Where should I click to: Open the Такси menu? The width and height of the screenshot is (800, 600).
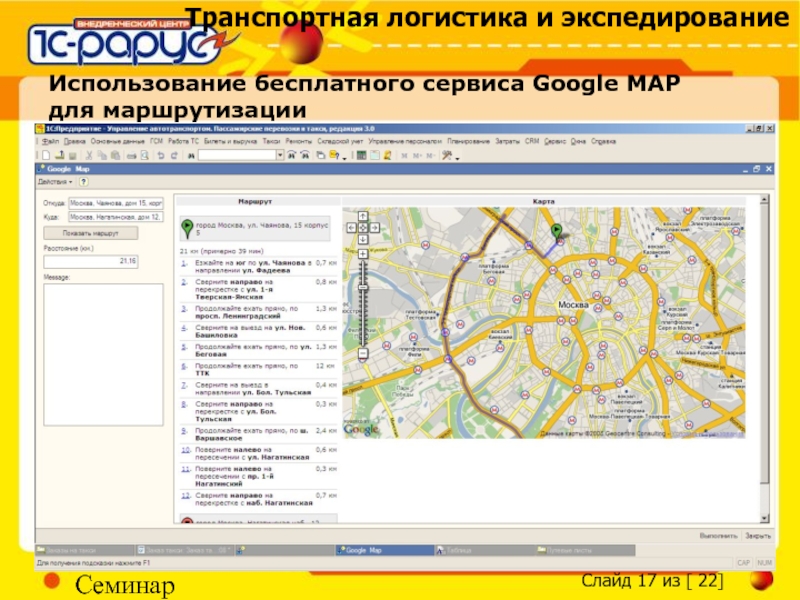pyautogui.click(x=271, y=141)
